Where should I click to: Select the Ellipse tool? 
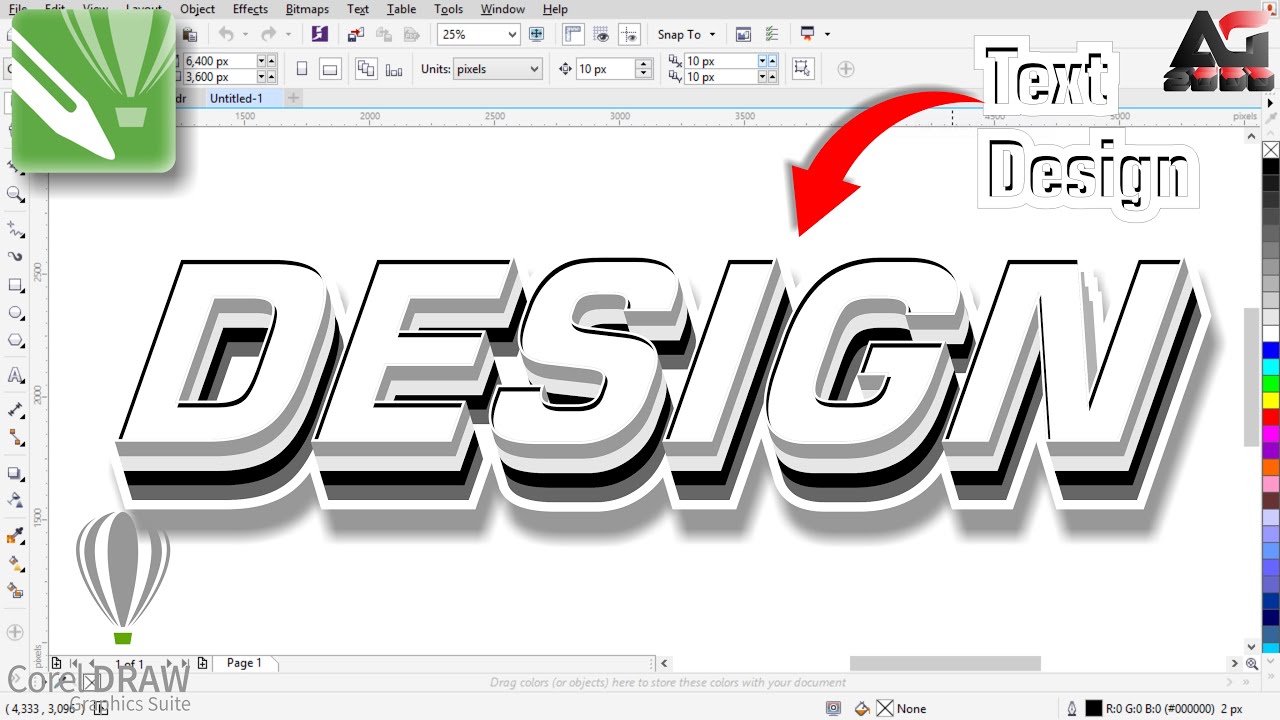[x=15, y=313]
